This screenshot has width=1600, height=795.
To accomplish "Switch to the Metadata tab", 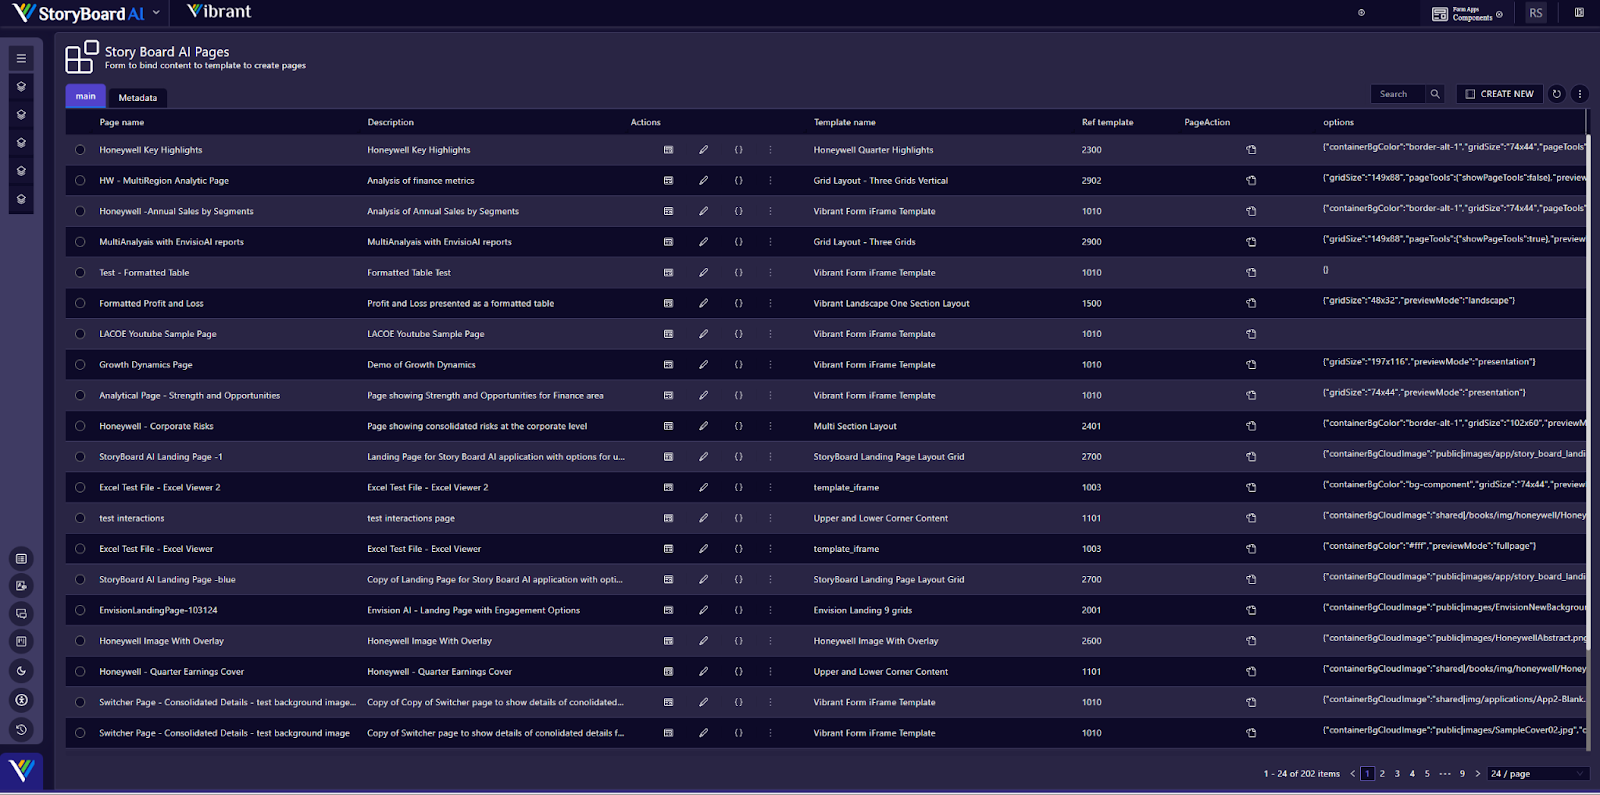I will 137,98.
